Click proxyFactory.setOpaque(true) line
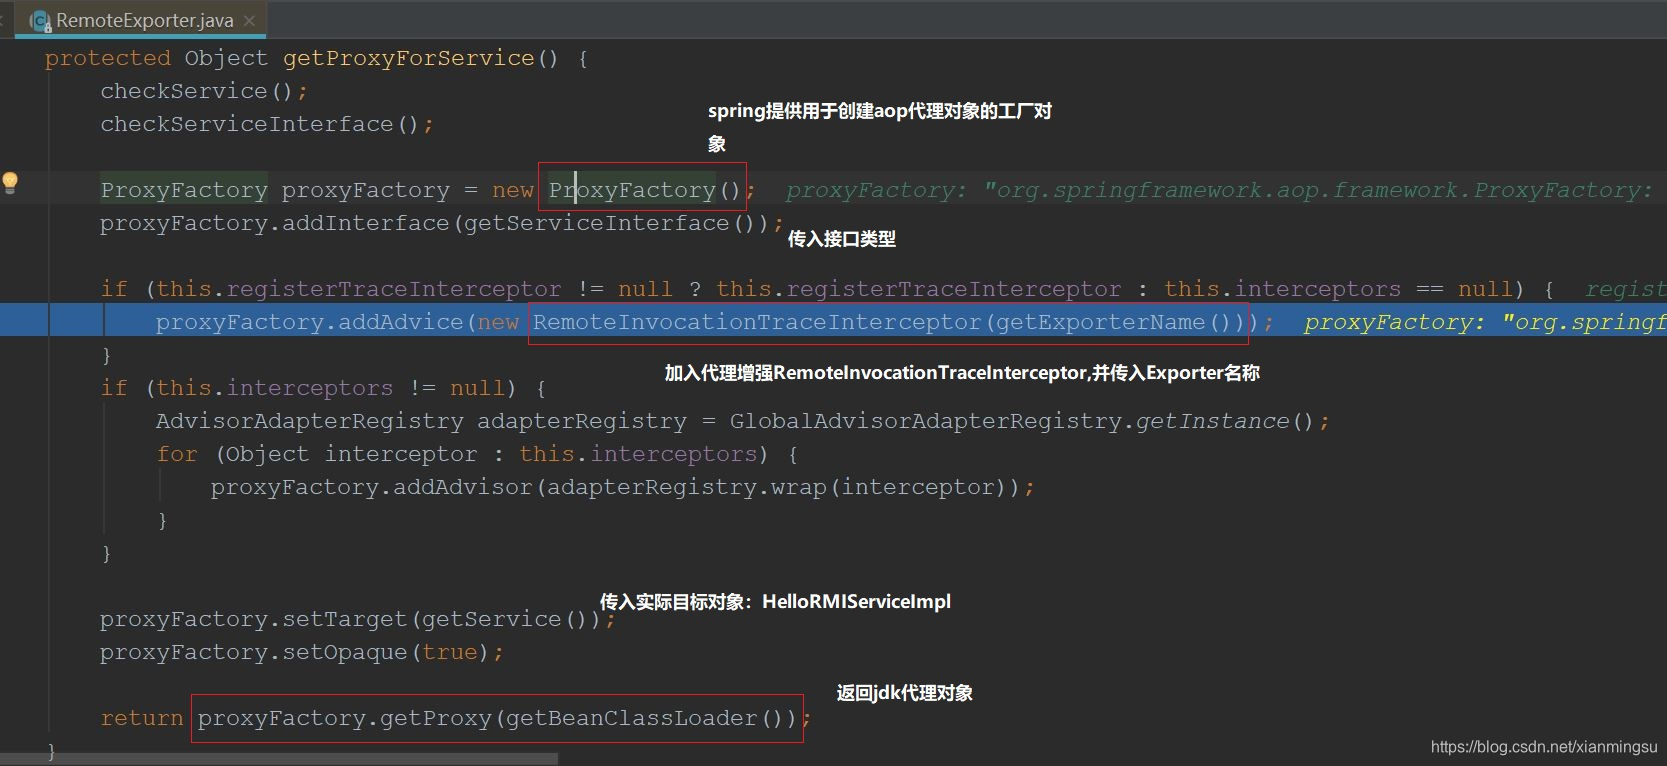This screenshot has height=766, width=1667. pos(301,652)
